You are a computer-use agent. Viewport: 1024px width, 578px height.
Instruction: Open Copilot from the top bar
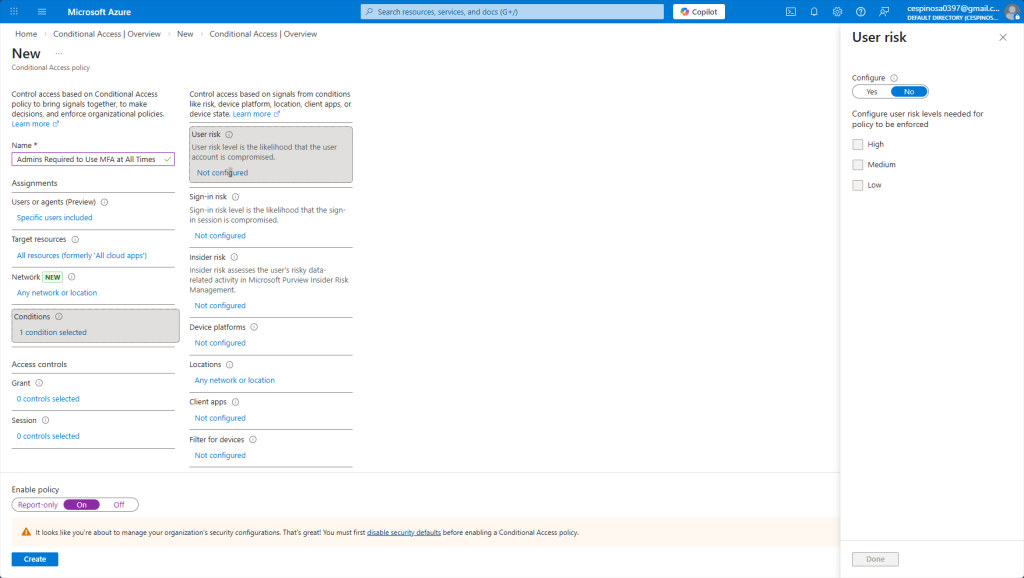point(698,12)
